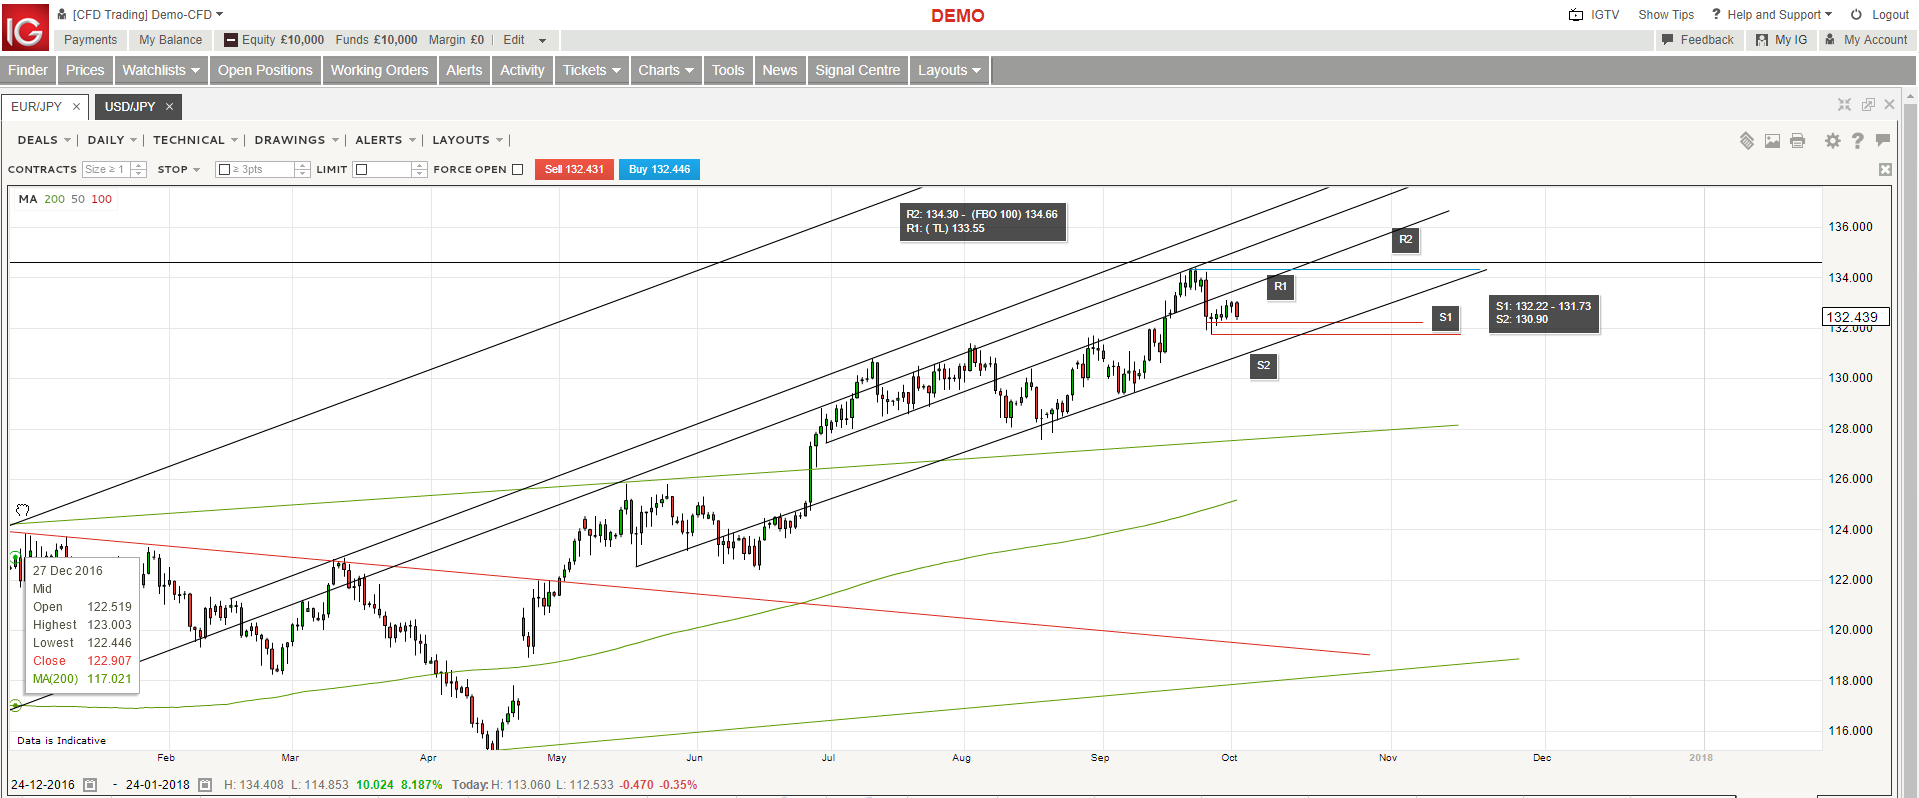Open chart feedback speech bubble icon

pyautogui.click(x=1883, y=140)
